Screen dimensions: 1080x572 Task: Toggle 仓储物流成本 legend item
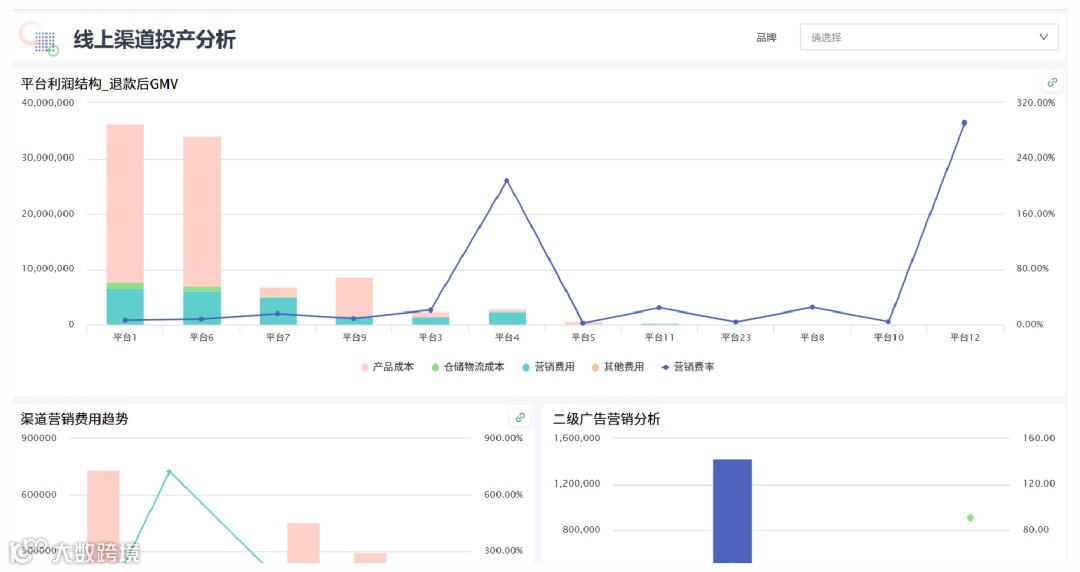pos(468,367)
